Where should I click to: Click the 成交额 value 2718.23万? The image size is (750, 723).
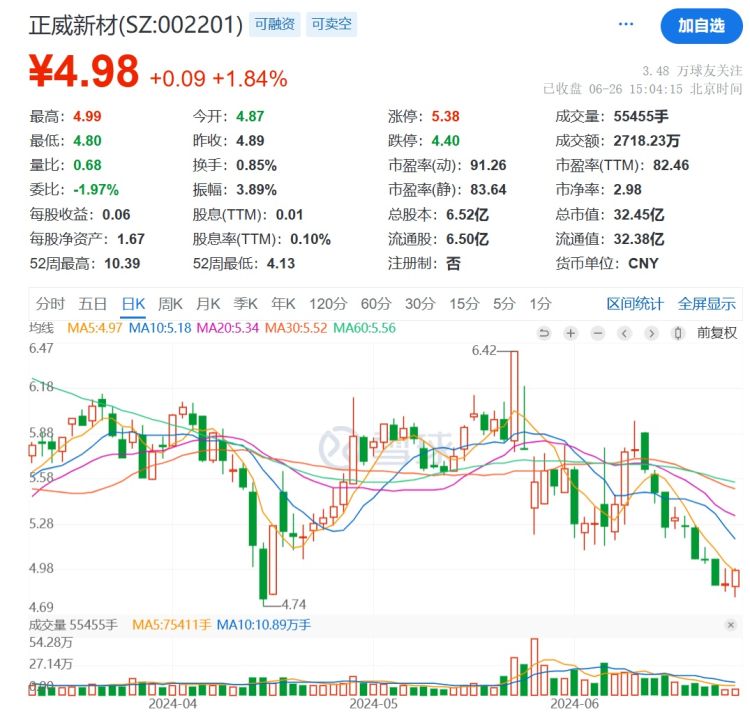tap(647, 141)
